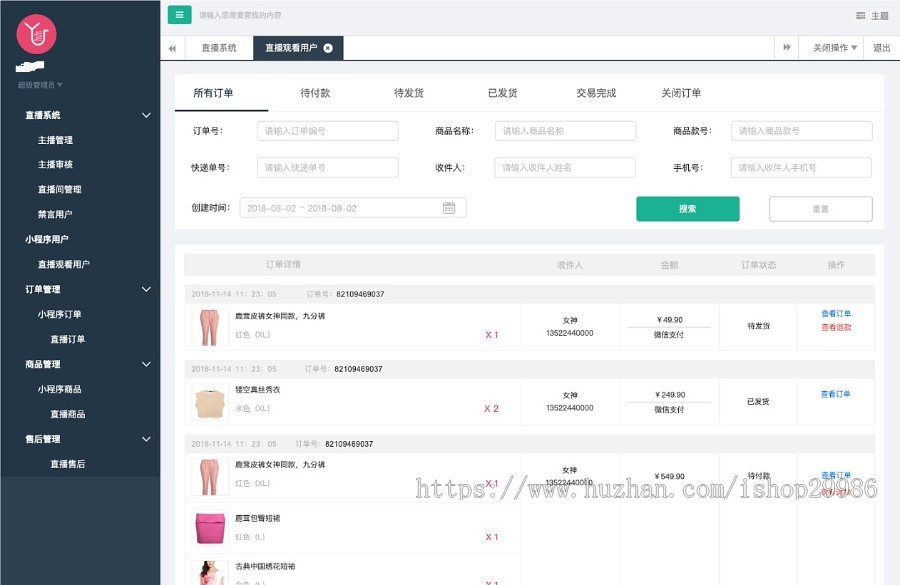
Task: Click the ¥49.90 amount cell
Action: point(669,320)
